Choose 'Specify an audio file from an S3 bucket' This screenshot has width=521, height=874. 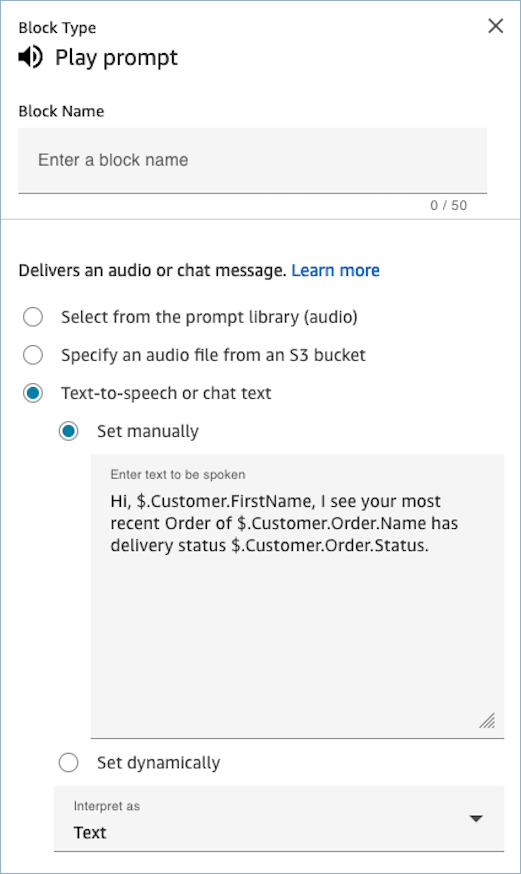33,355
